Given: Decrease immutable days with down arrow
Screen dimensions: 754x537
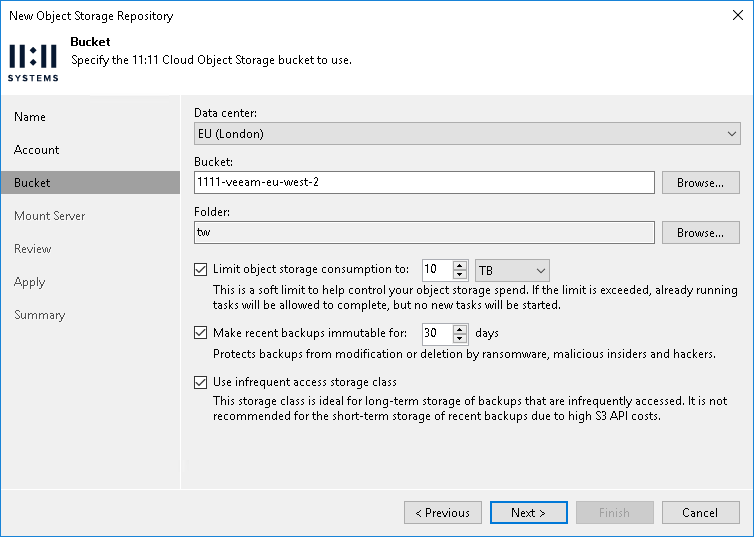Looking at the screenshot, I should 460,339.
